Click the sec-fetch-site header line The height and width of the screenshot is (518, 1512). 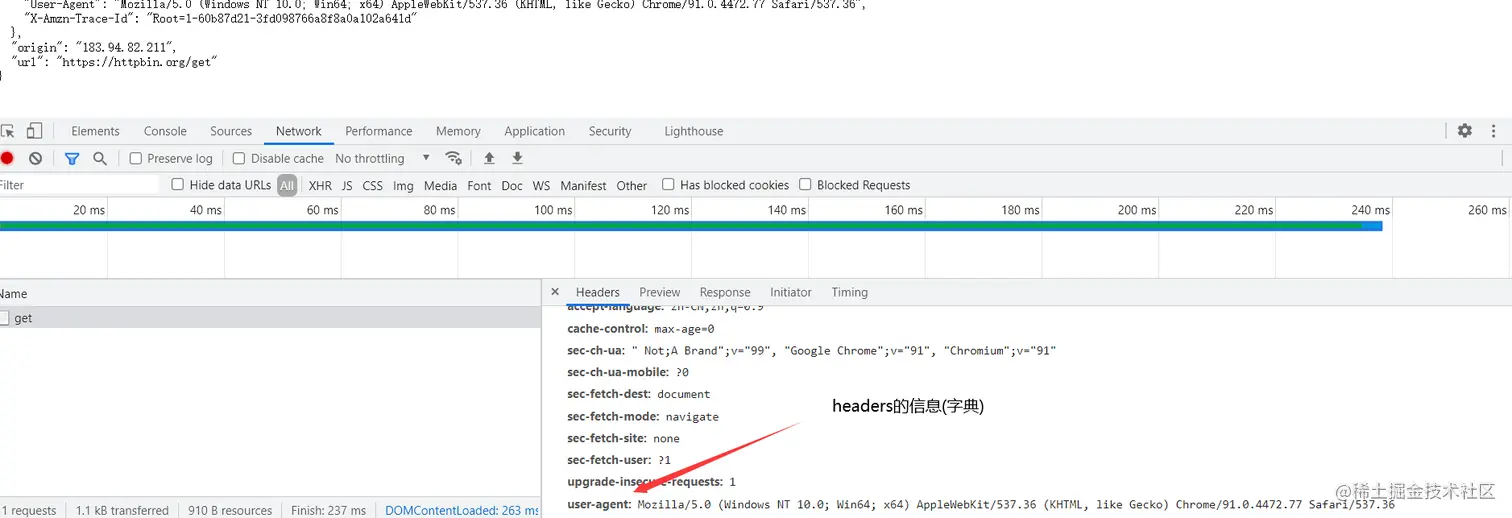tap(623, 438)
